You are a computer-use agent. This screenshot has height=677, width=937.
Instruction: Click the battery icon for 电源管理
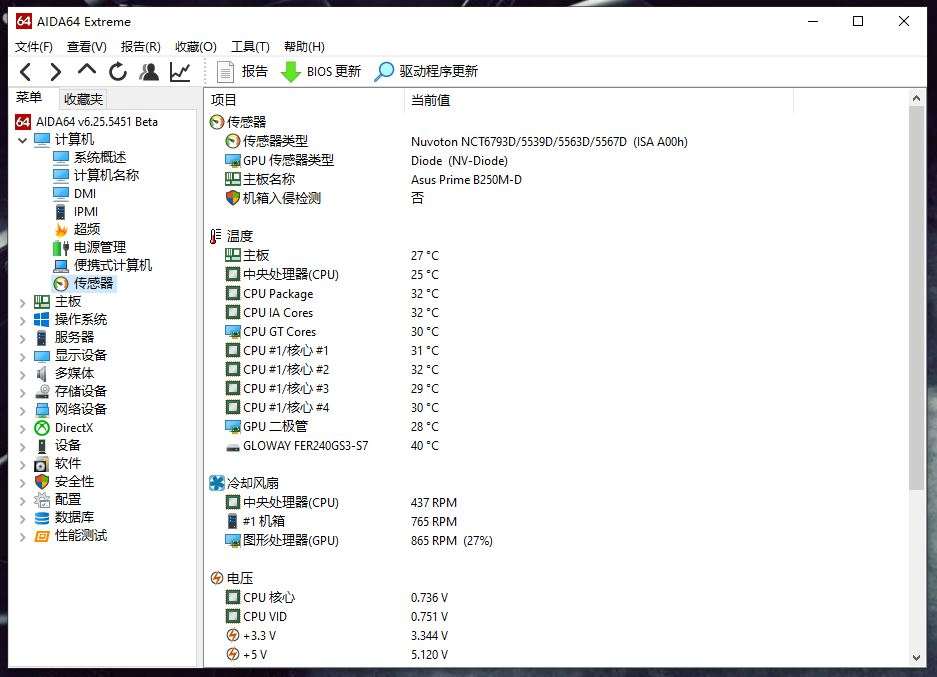click(61, 247)
